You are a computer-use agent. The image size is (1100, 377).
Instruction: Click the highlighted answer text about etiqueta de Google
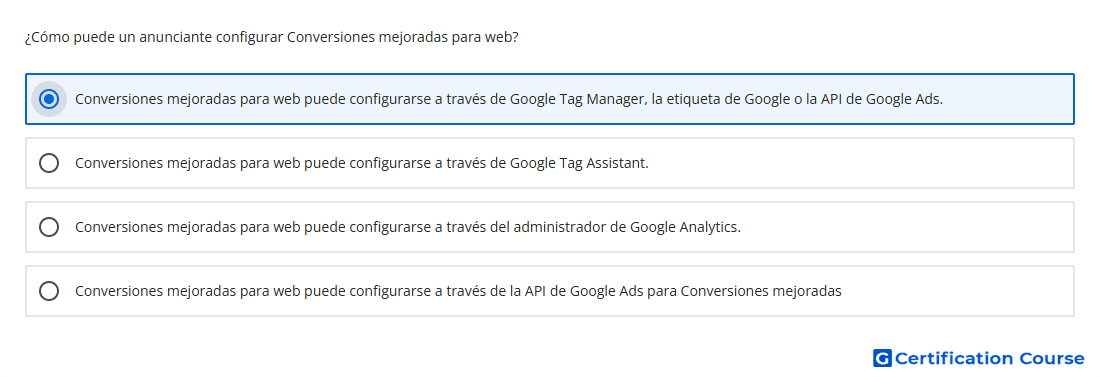[509, 99]
